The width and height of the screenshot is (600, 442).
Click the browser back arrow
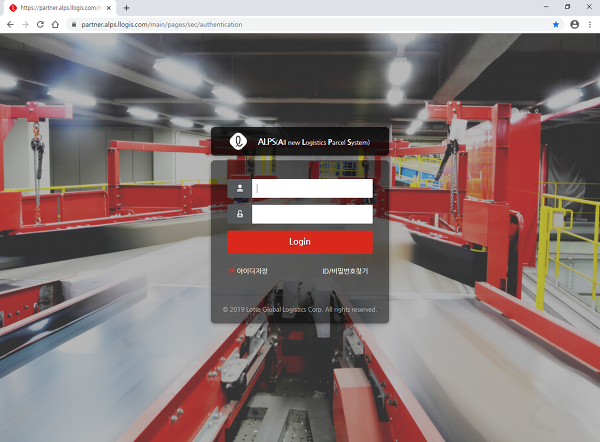click(10, 24)
